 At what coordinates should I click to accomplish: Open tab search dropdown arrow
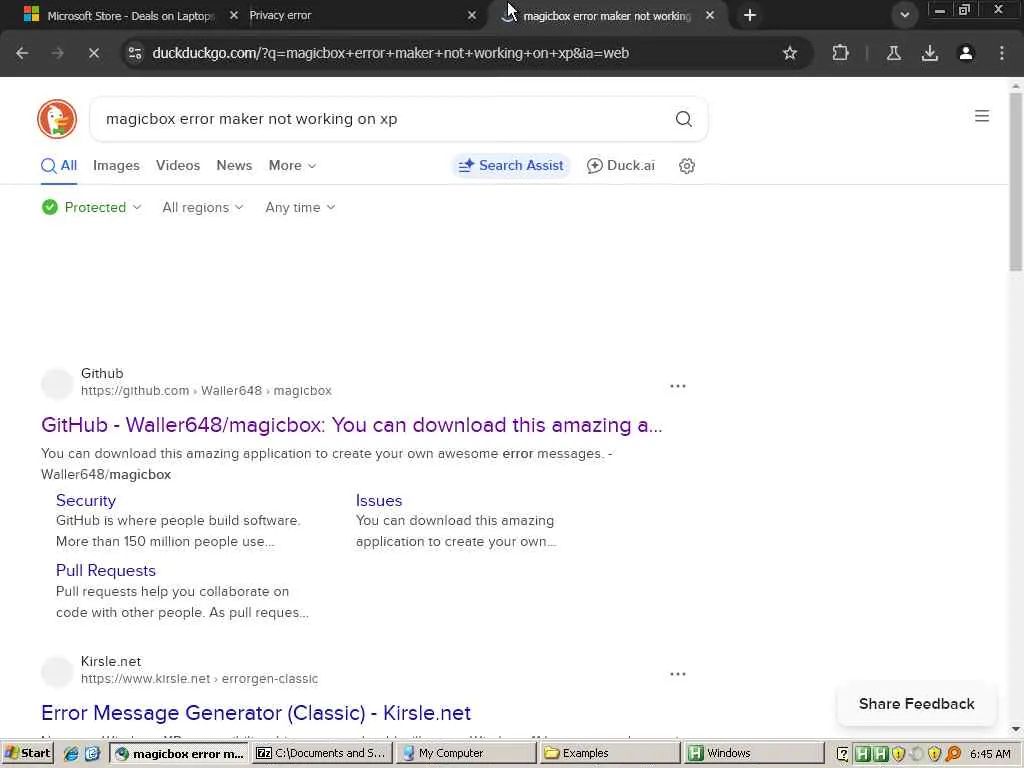pos(904,15)
